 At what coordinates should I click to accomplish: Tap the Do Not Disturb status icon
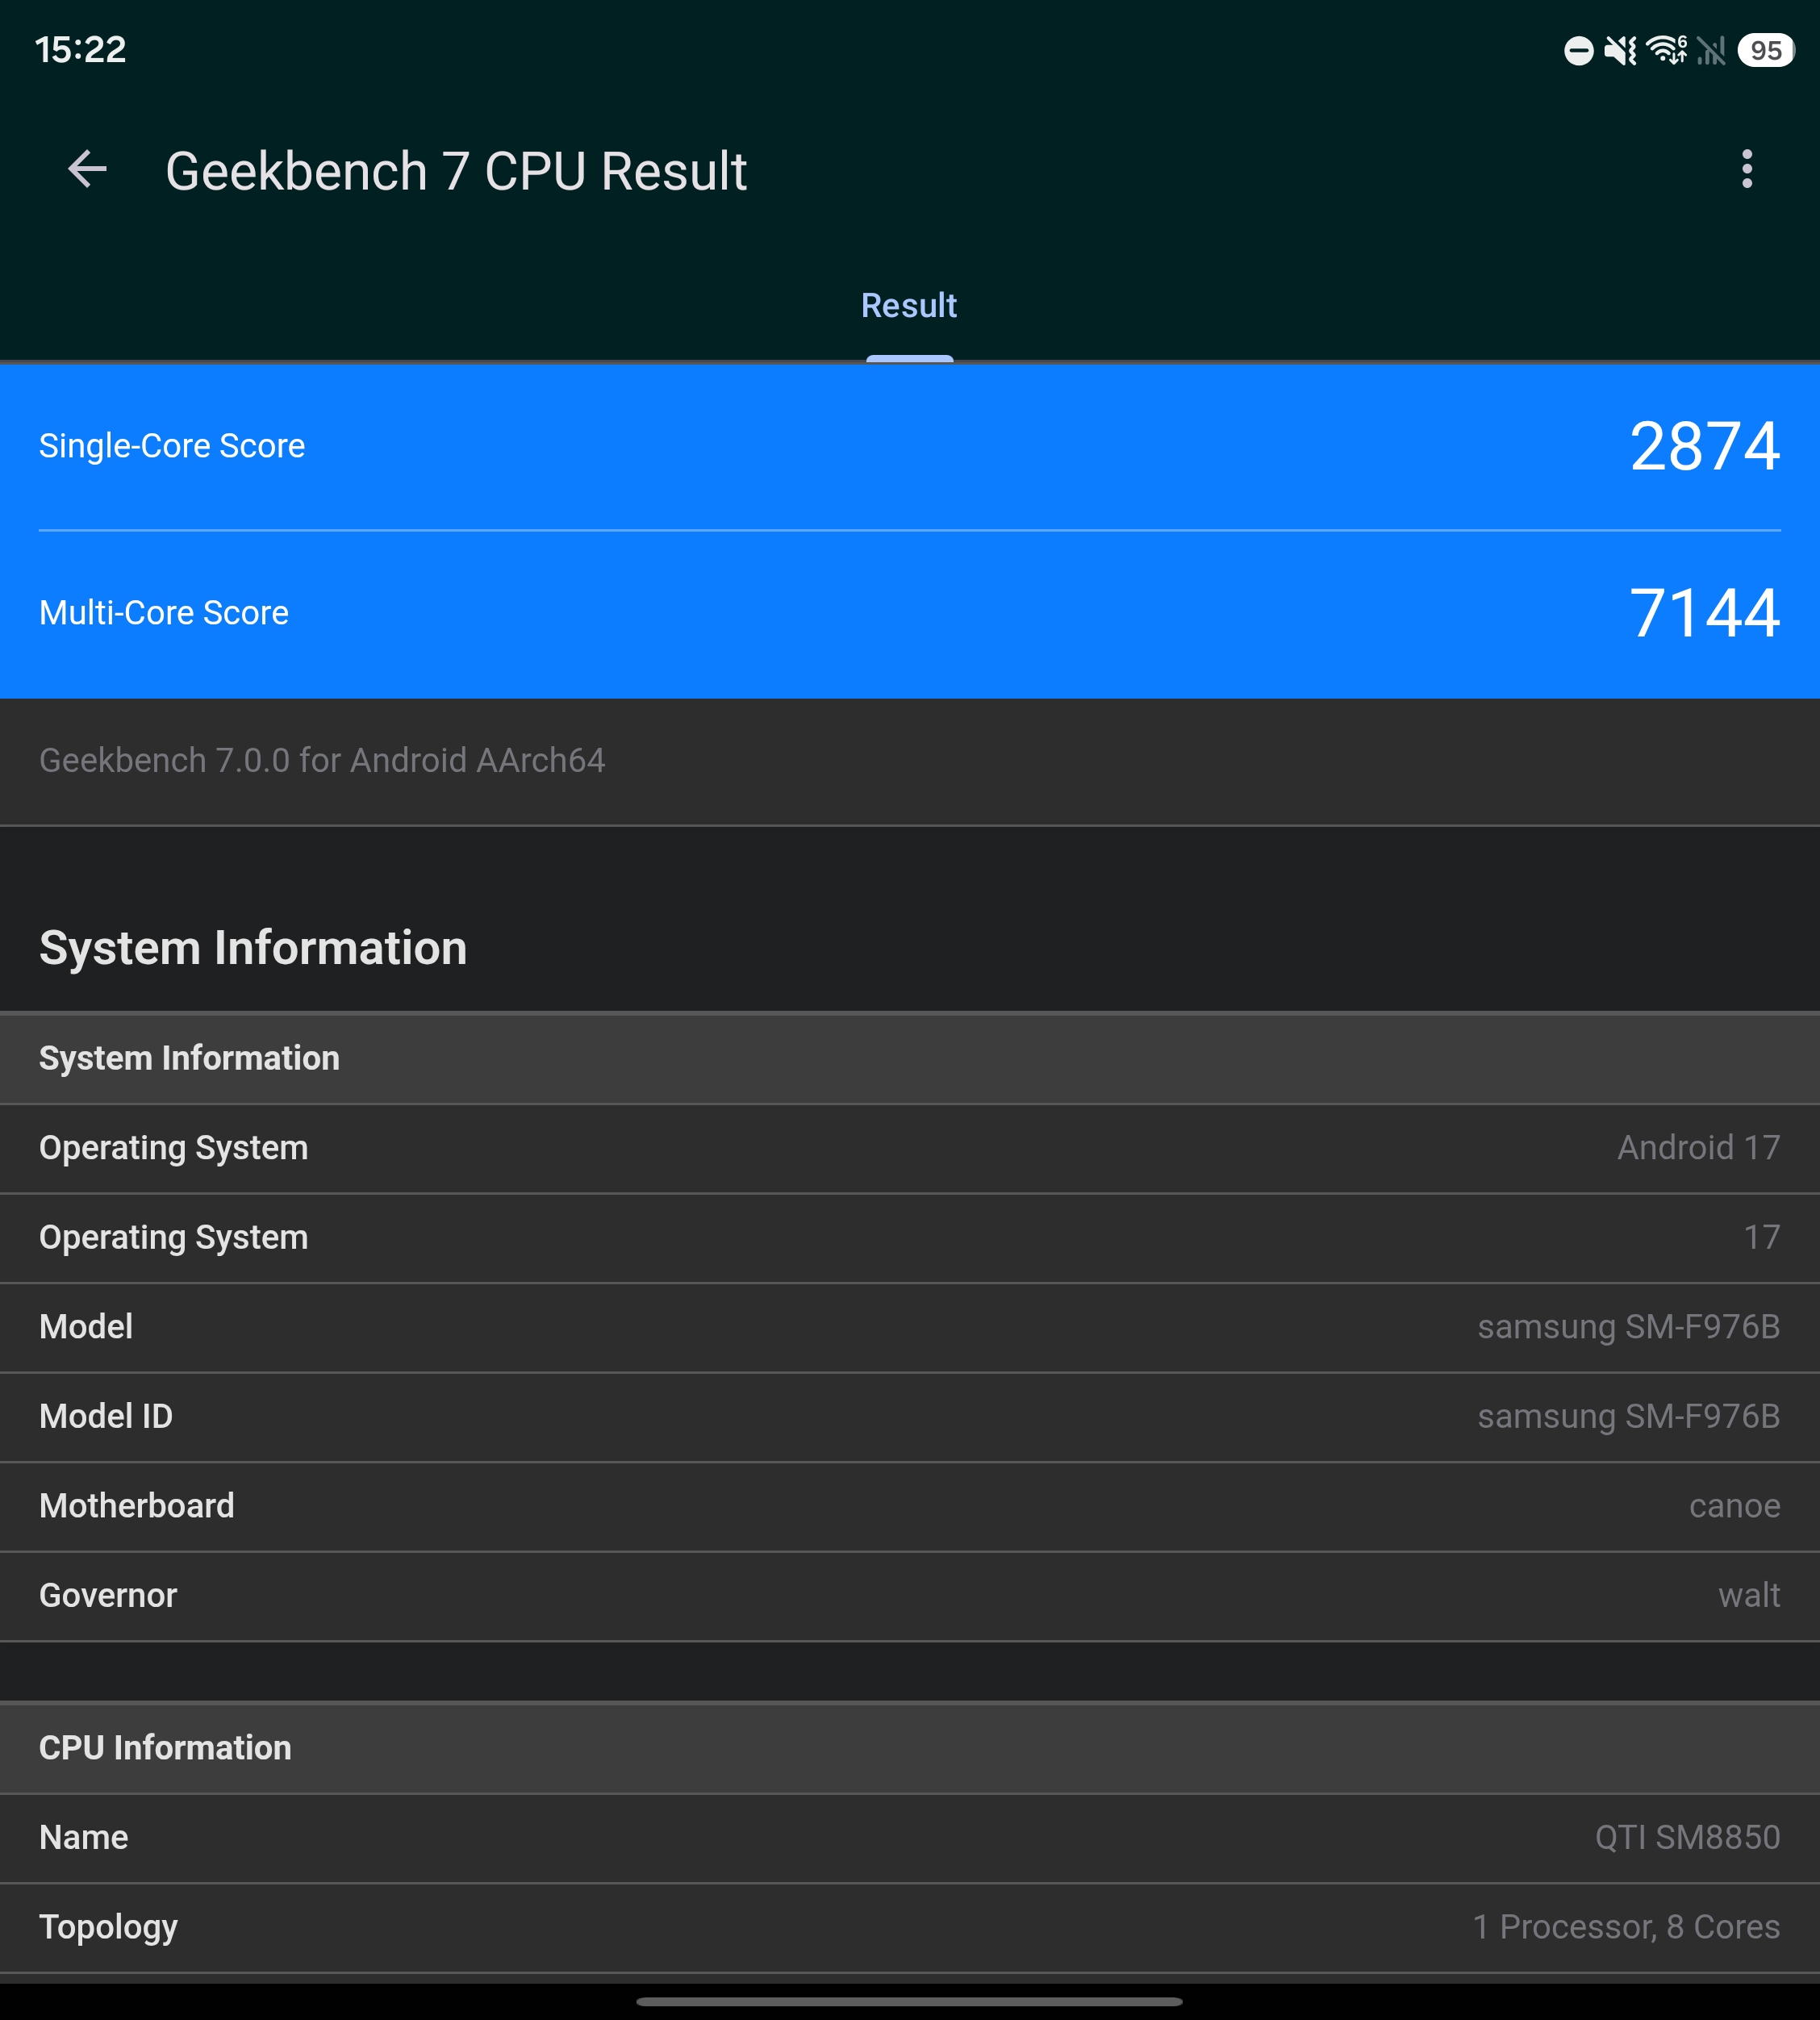click(x=1578, y=50)
